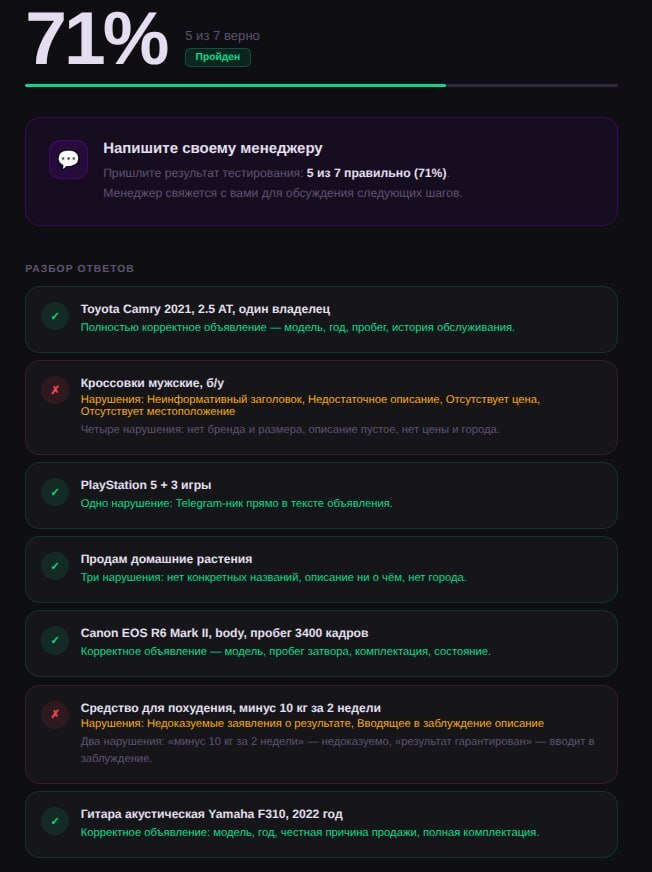Click the РАЗБОР ОТВЕТОВ section header
Image resolution: width=652 pixels, height=872 pixels.
(80, 268)
